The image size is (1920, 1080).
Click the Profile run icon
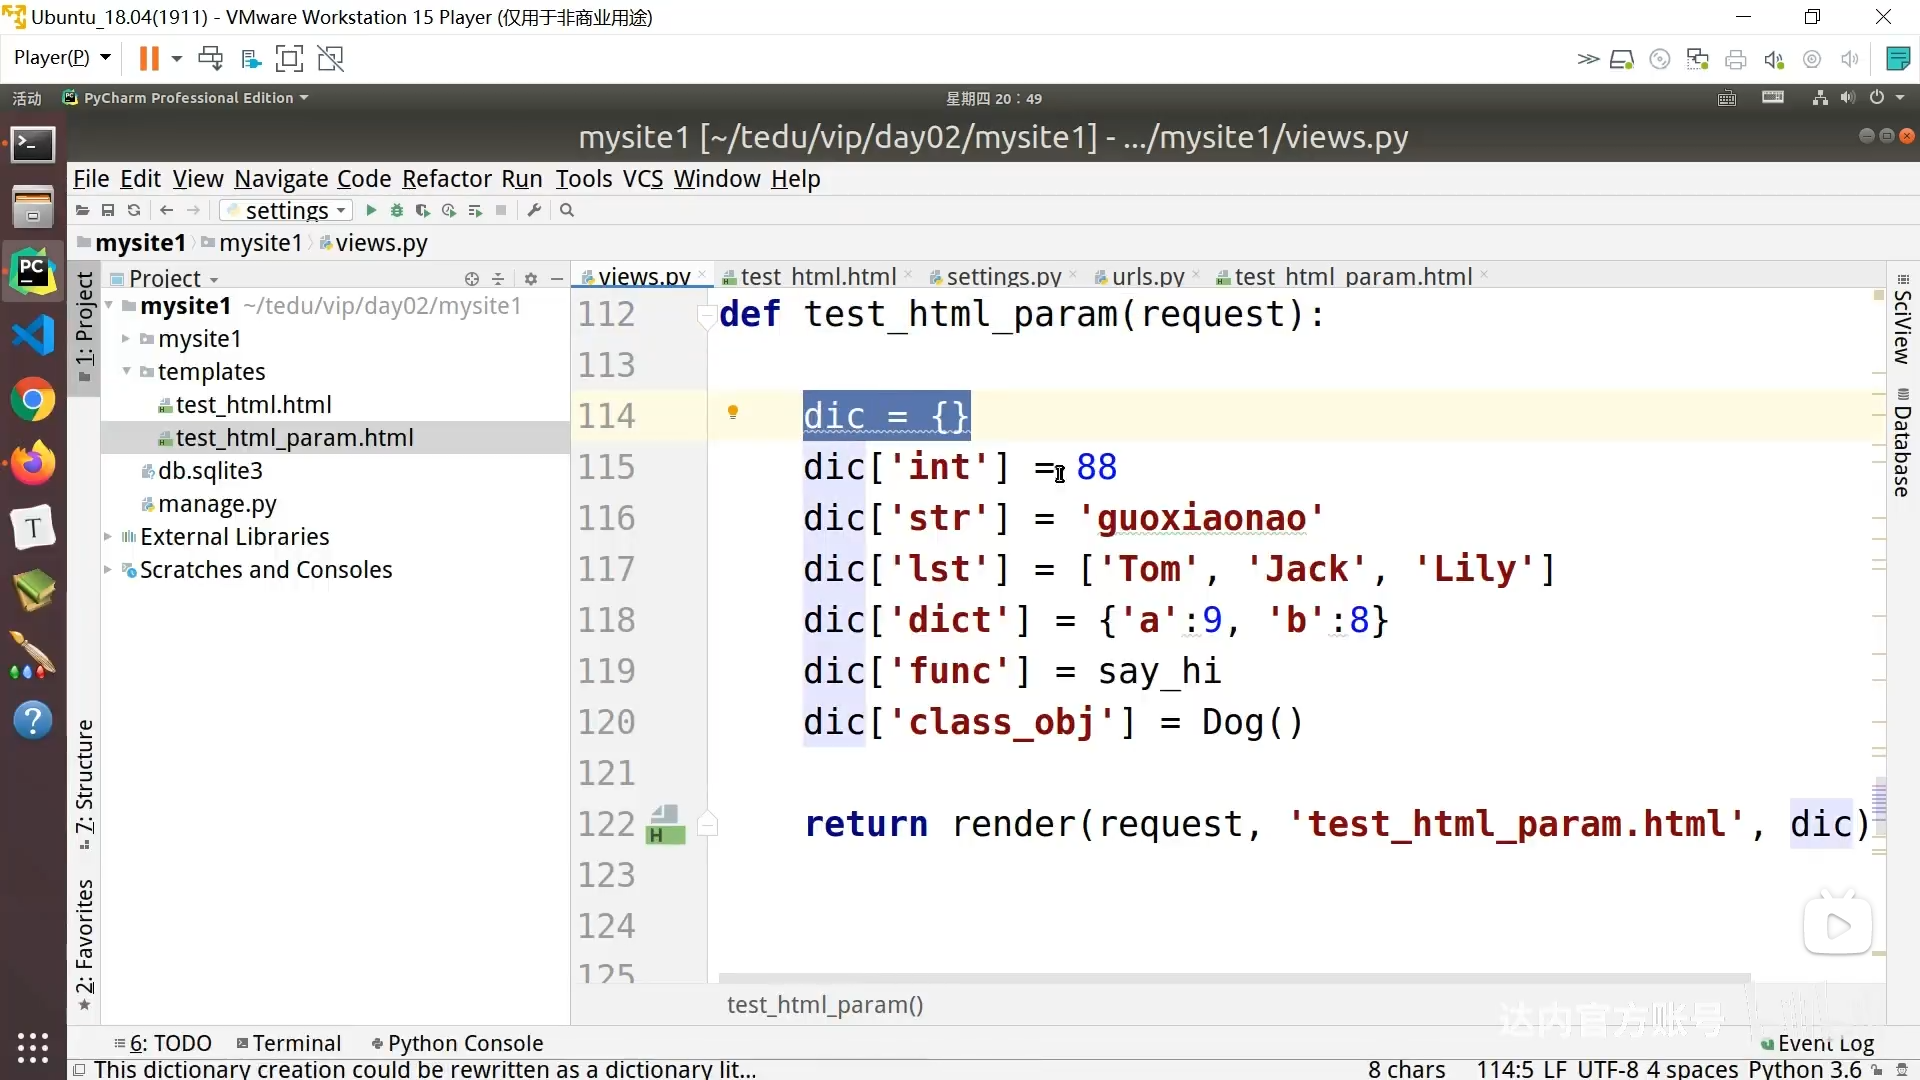point(449,210)
